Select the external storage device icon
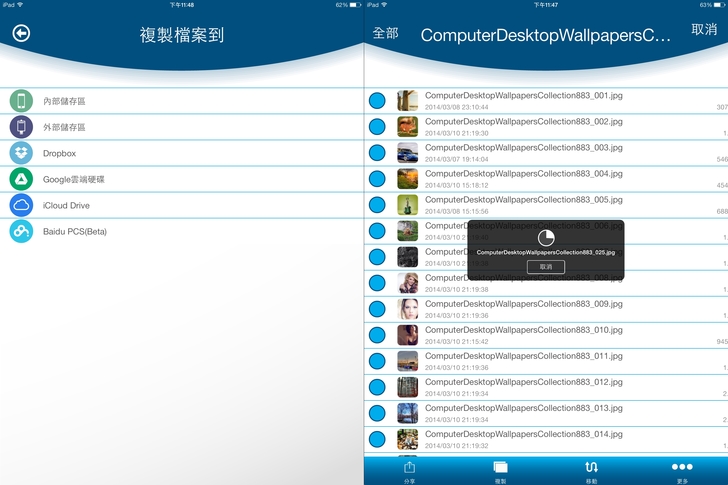The width and height of the screenshot is (728, 485). click(21, 127)
